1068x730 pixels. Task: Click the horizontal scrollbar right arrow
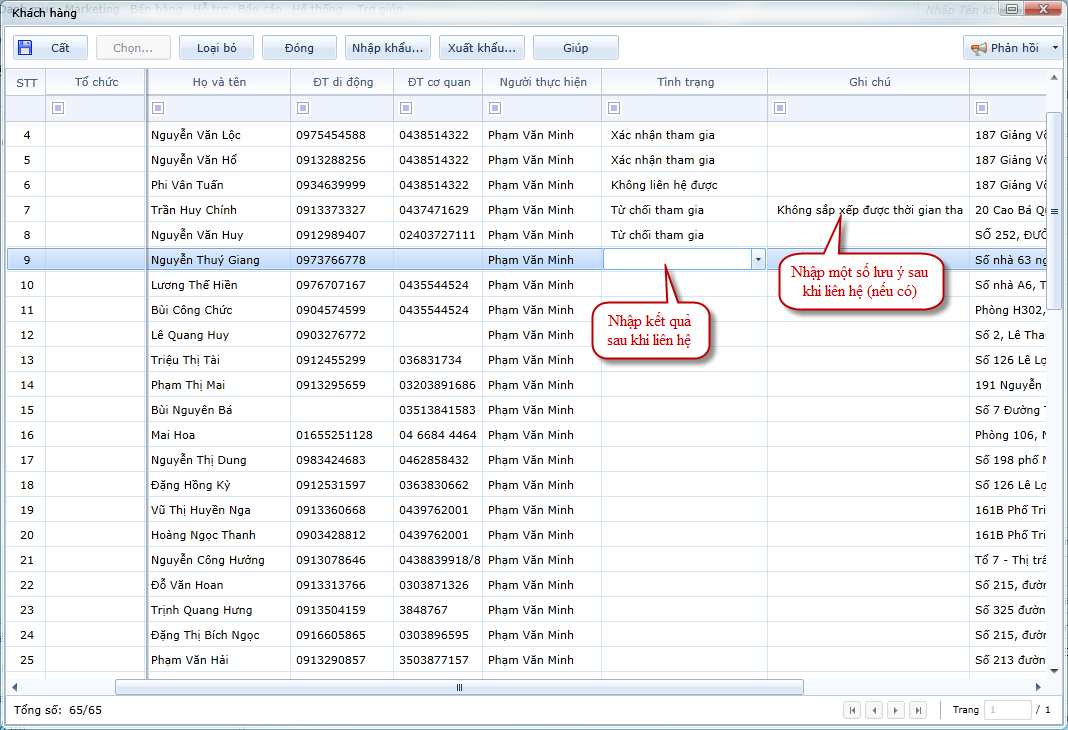click(x=1039, y=687)
